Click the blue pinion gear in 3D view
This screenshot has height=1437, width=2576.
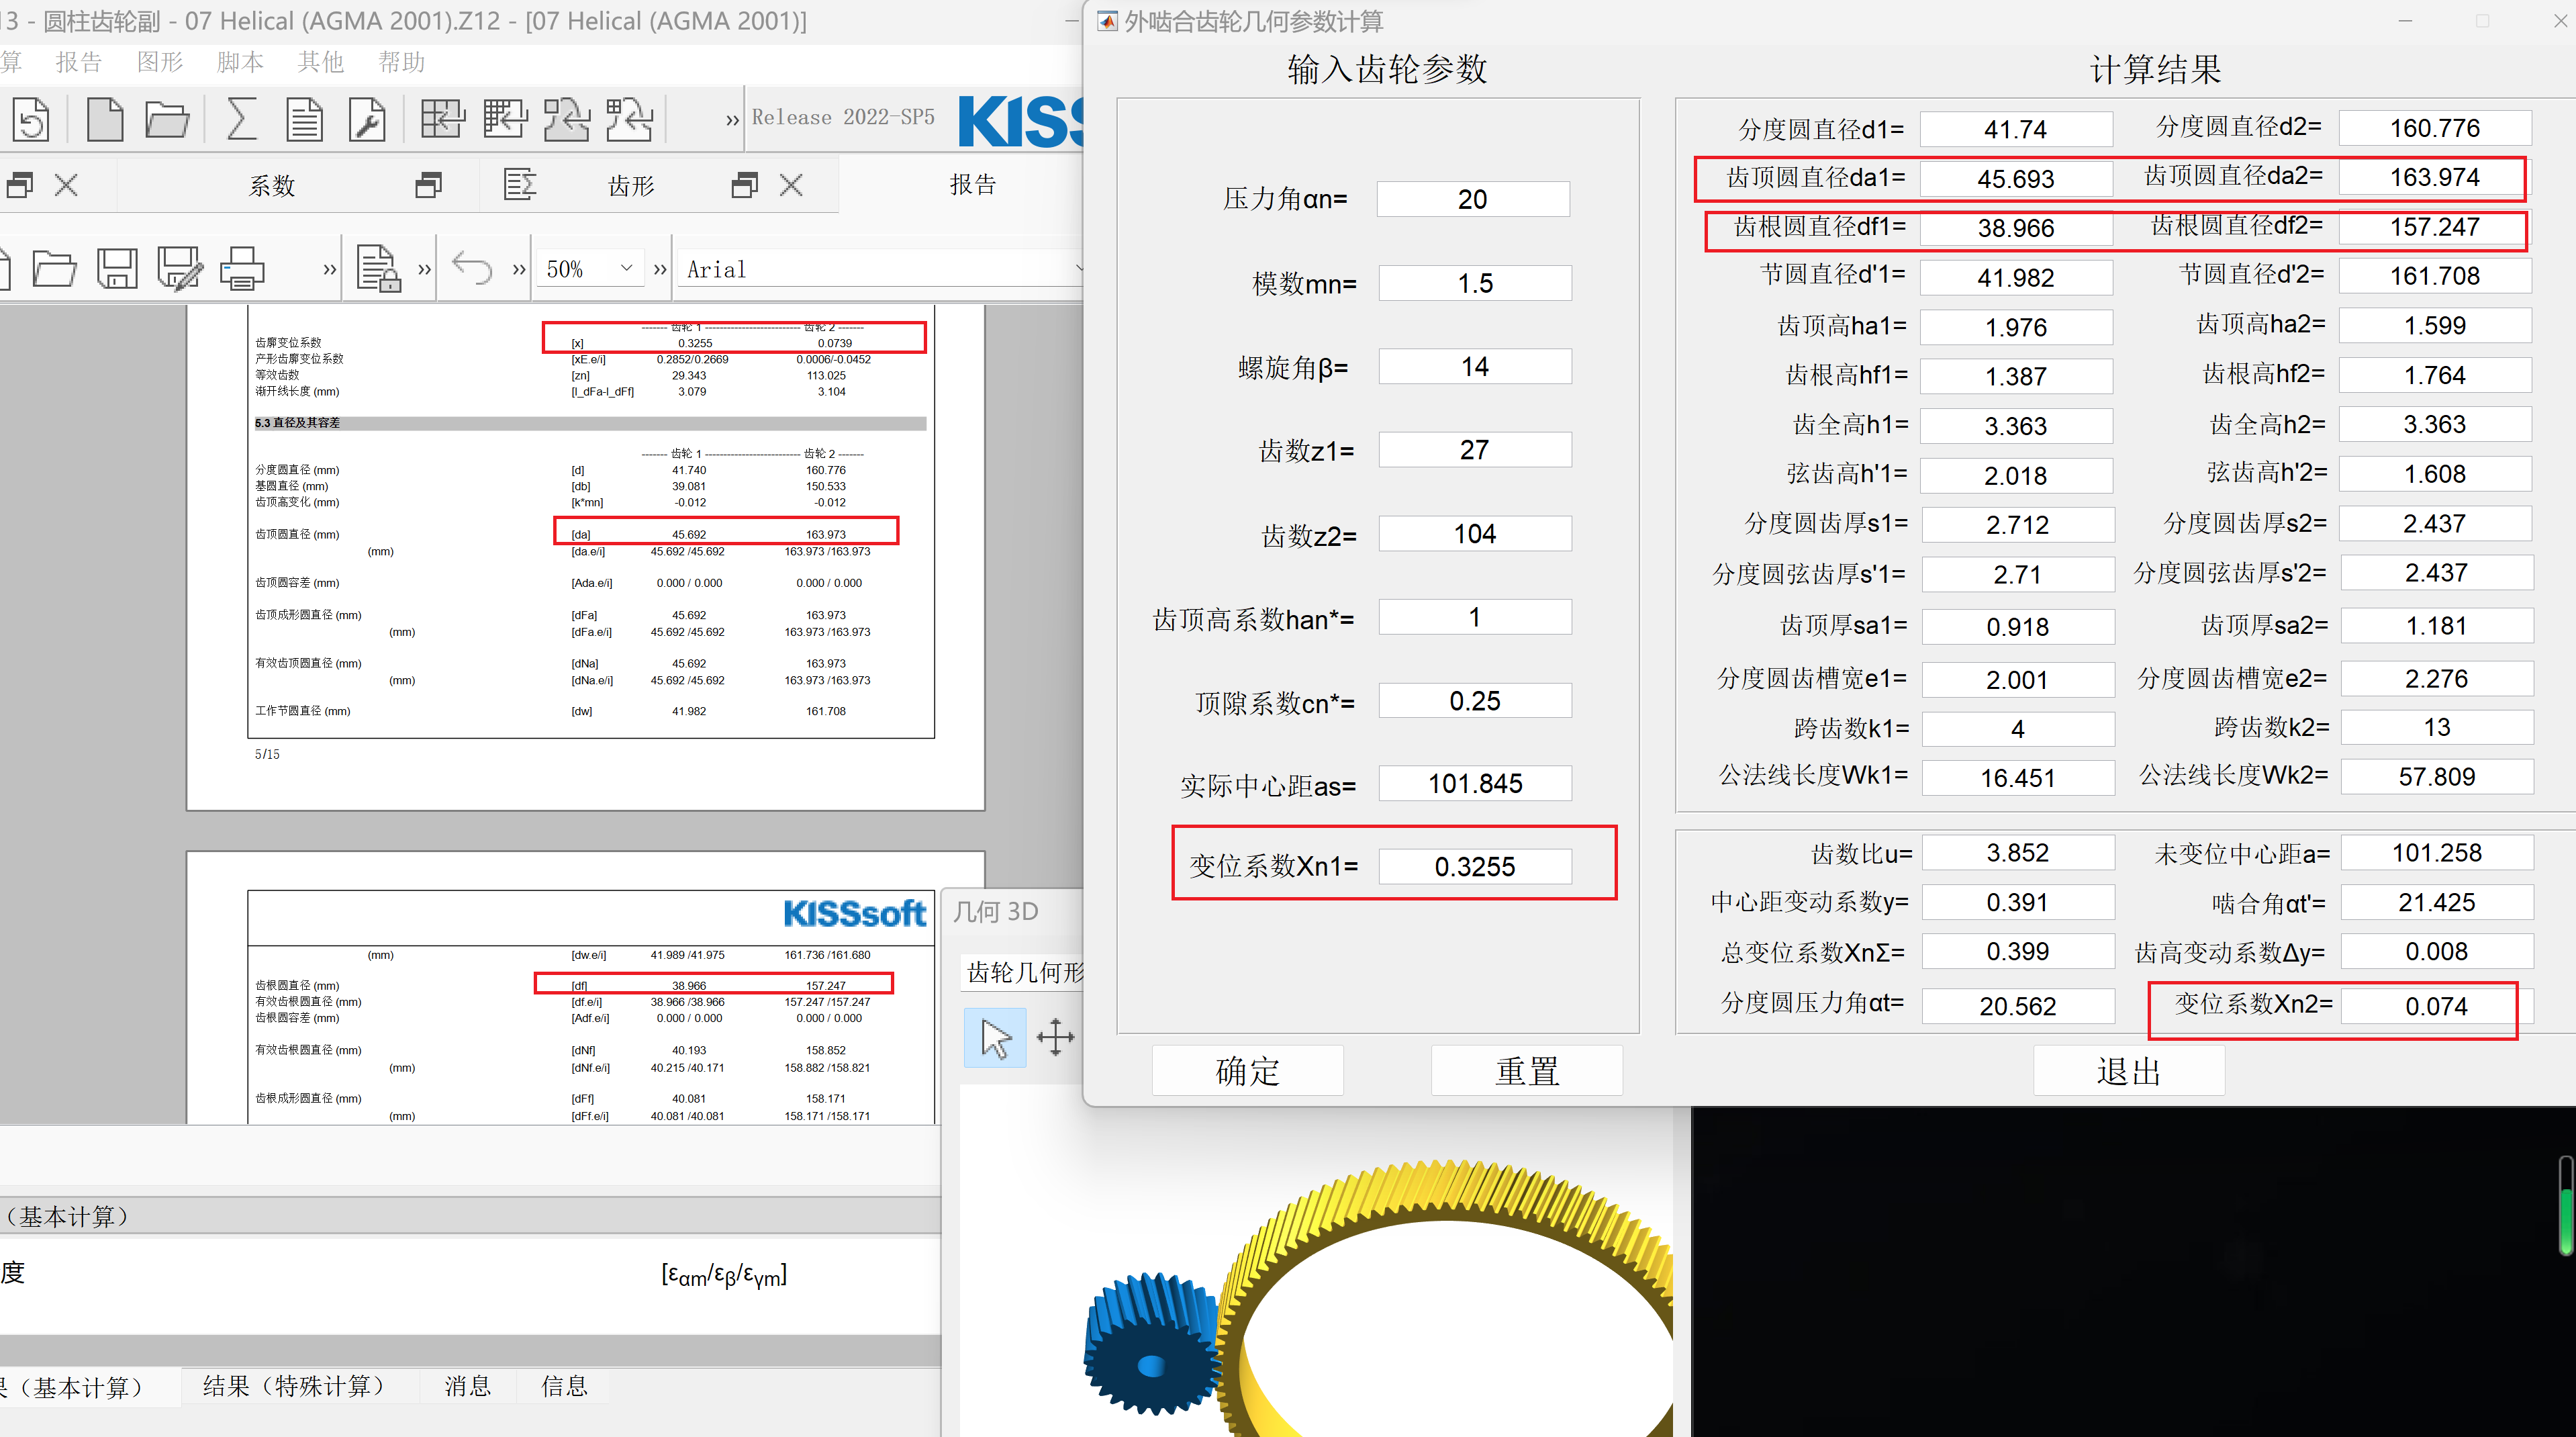click(x=1153, y=1343)
